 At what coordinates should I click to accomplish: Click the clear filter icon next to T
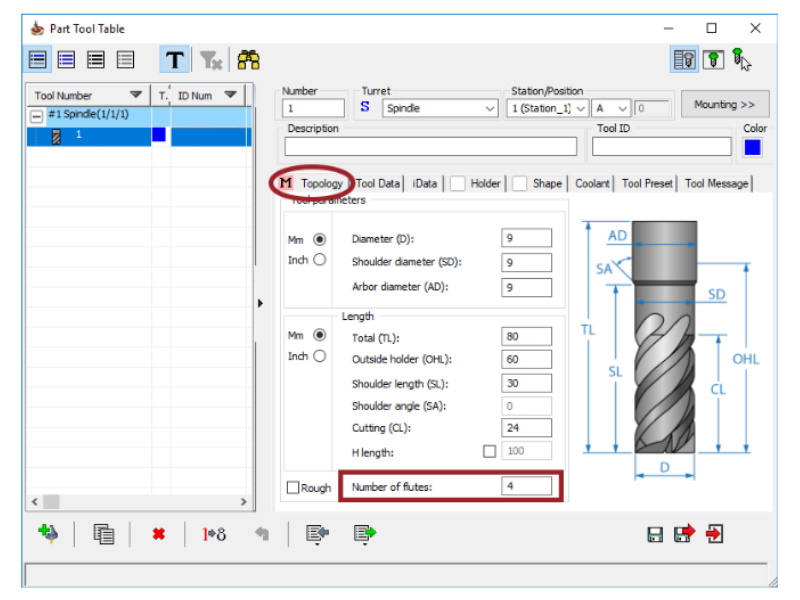click(x=211, y=60)
